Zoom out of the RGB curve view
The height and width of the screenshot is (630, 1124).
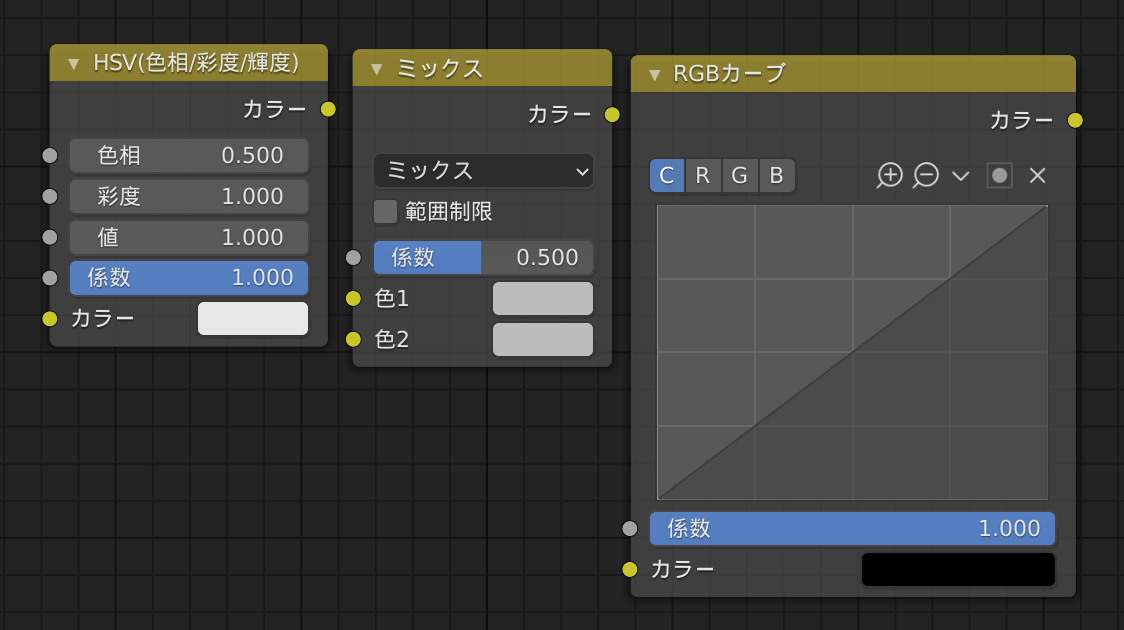(927, 175)
